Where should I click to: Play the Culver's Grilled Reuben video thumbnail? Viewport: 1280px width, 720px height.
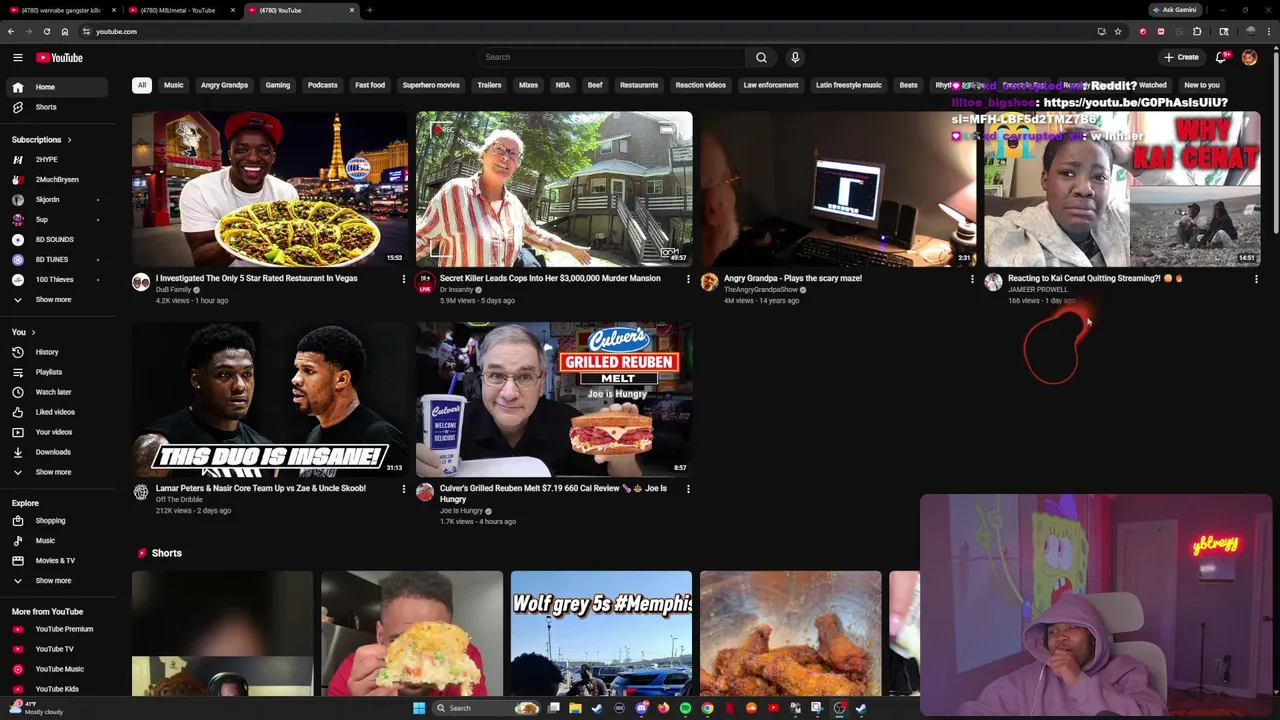click(554, 399)
